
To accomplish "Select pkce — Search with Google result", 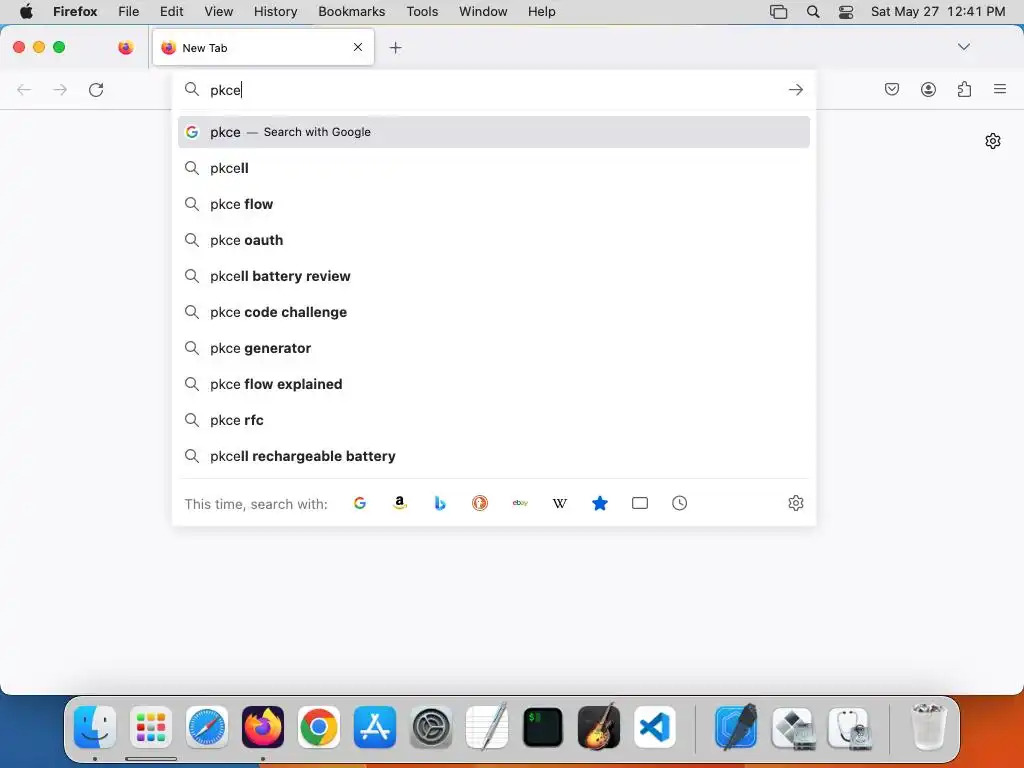I will [494, 132].
